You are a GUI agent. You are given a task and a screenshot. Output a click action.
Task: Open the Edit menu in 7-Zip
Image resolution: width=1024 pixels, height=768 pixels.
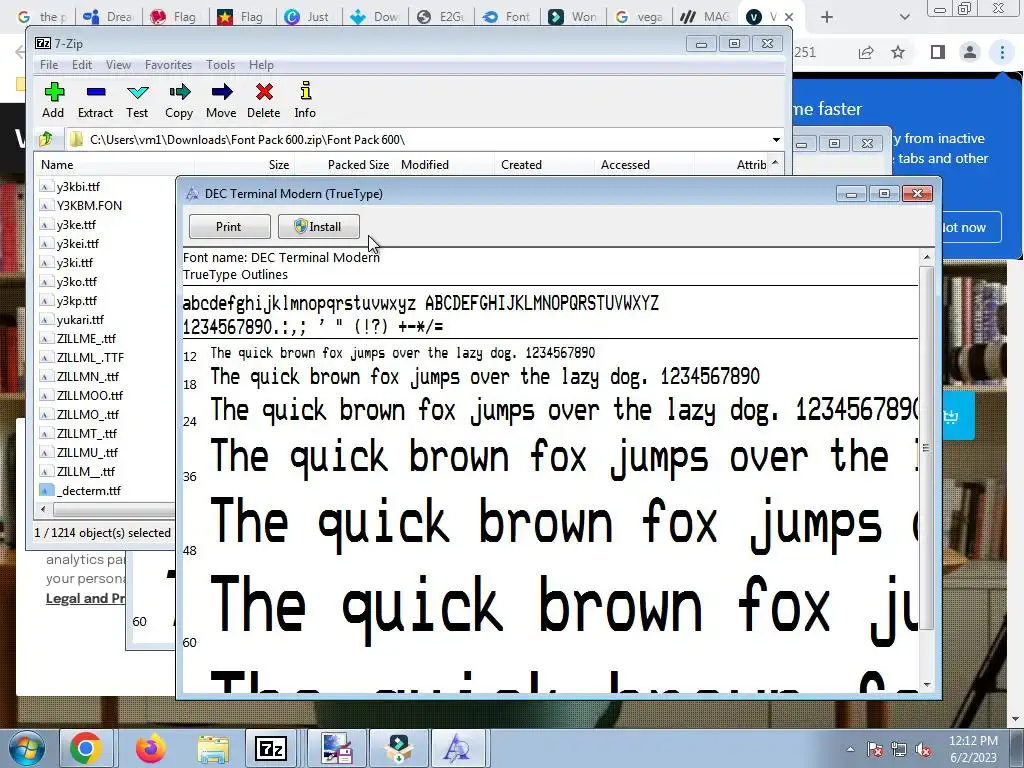tap(82, 65)
